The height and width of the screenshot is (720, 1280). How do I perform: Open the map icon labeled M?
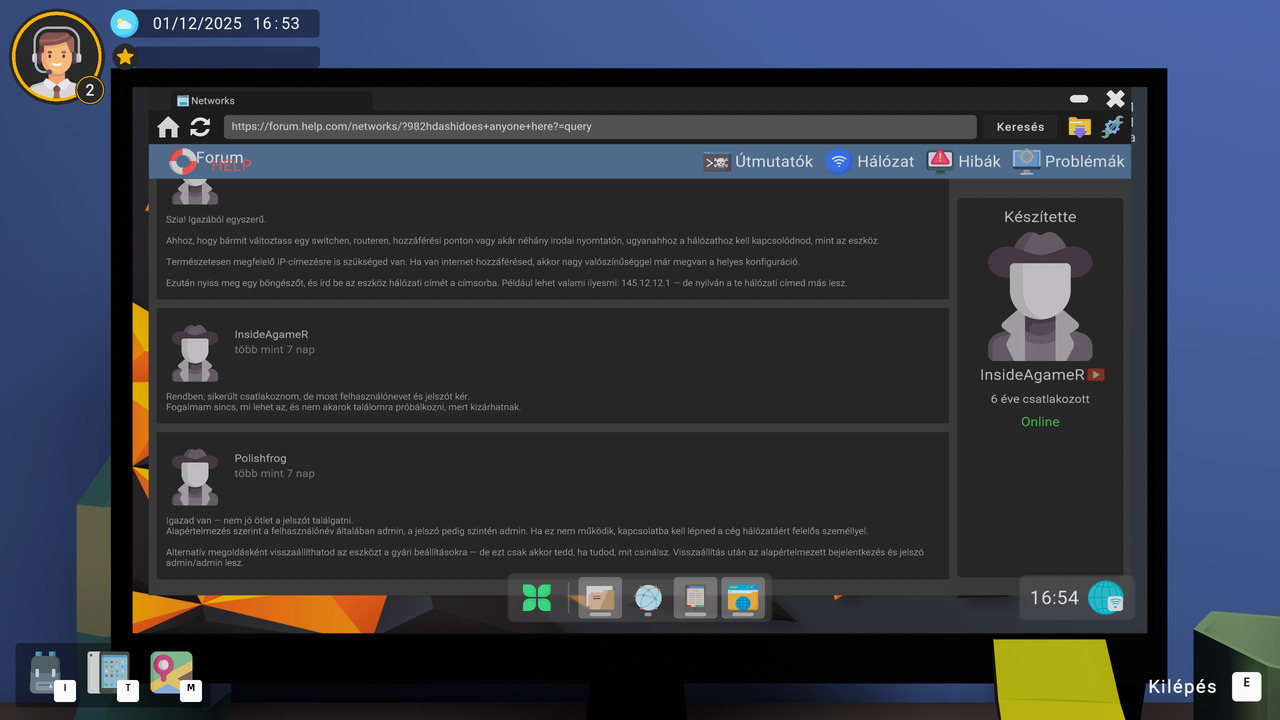click(172, 673)
